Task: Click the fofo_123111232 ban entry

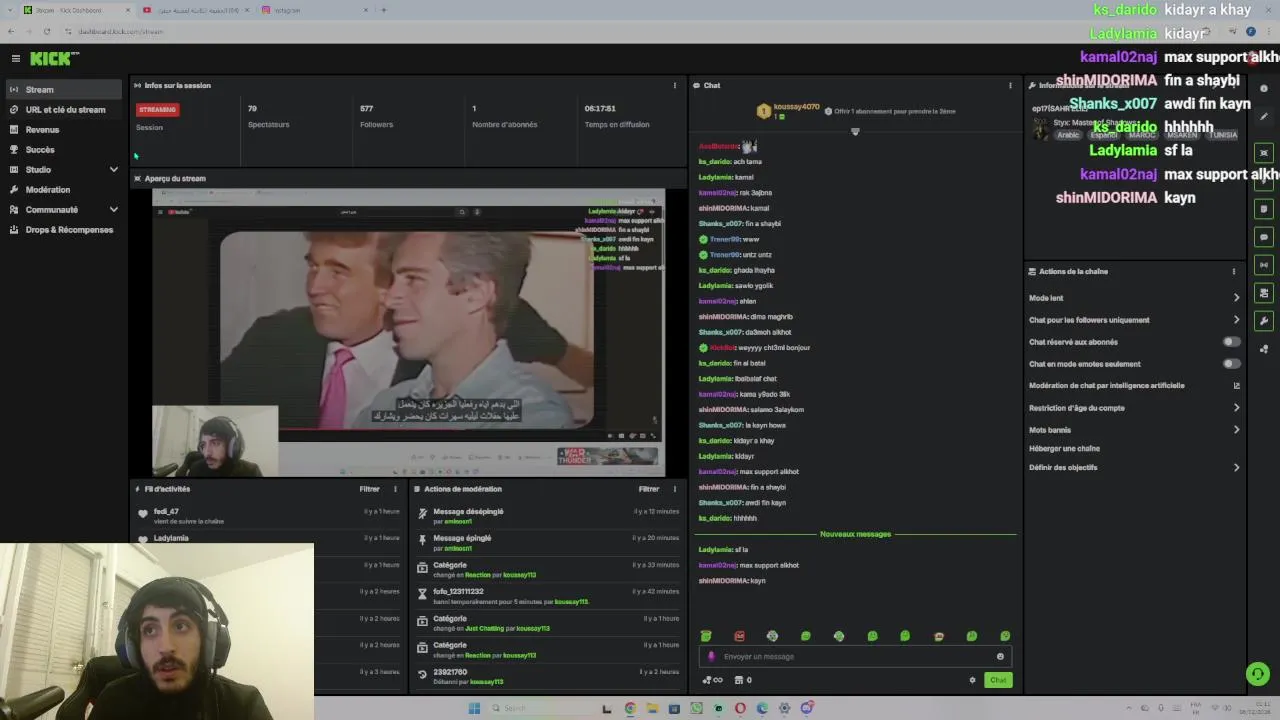Action: [548, 597]
